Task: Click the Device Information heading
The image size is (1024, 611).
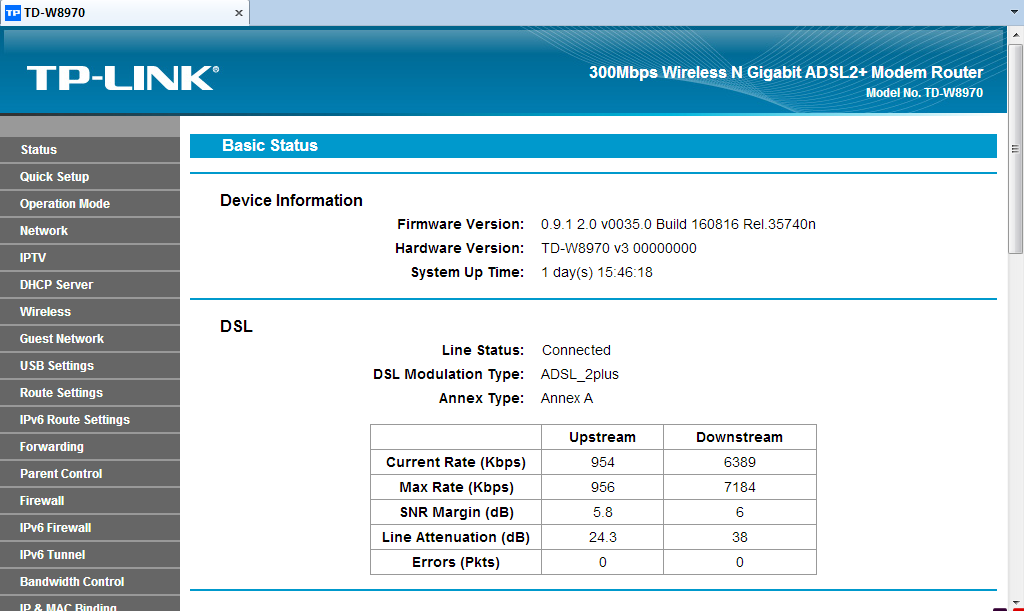Action: tap(291, 200)
